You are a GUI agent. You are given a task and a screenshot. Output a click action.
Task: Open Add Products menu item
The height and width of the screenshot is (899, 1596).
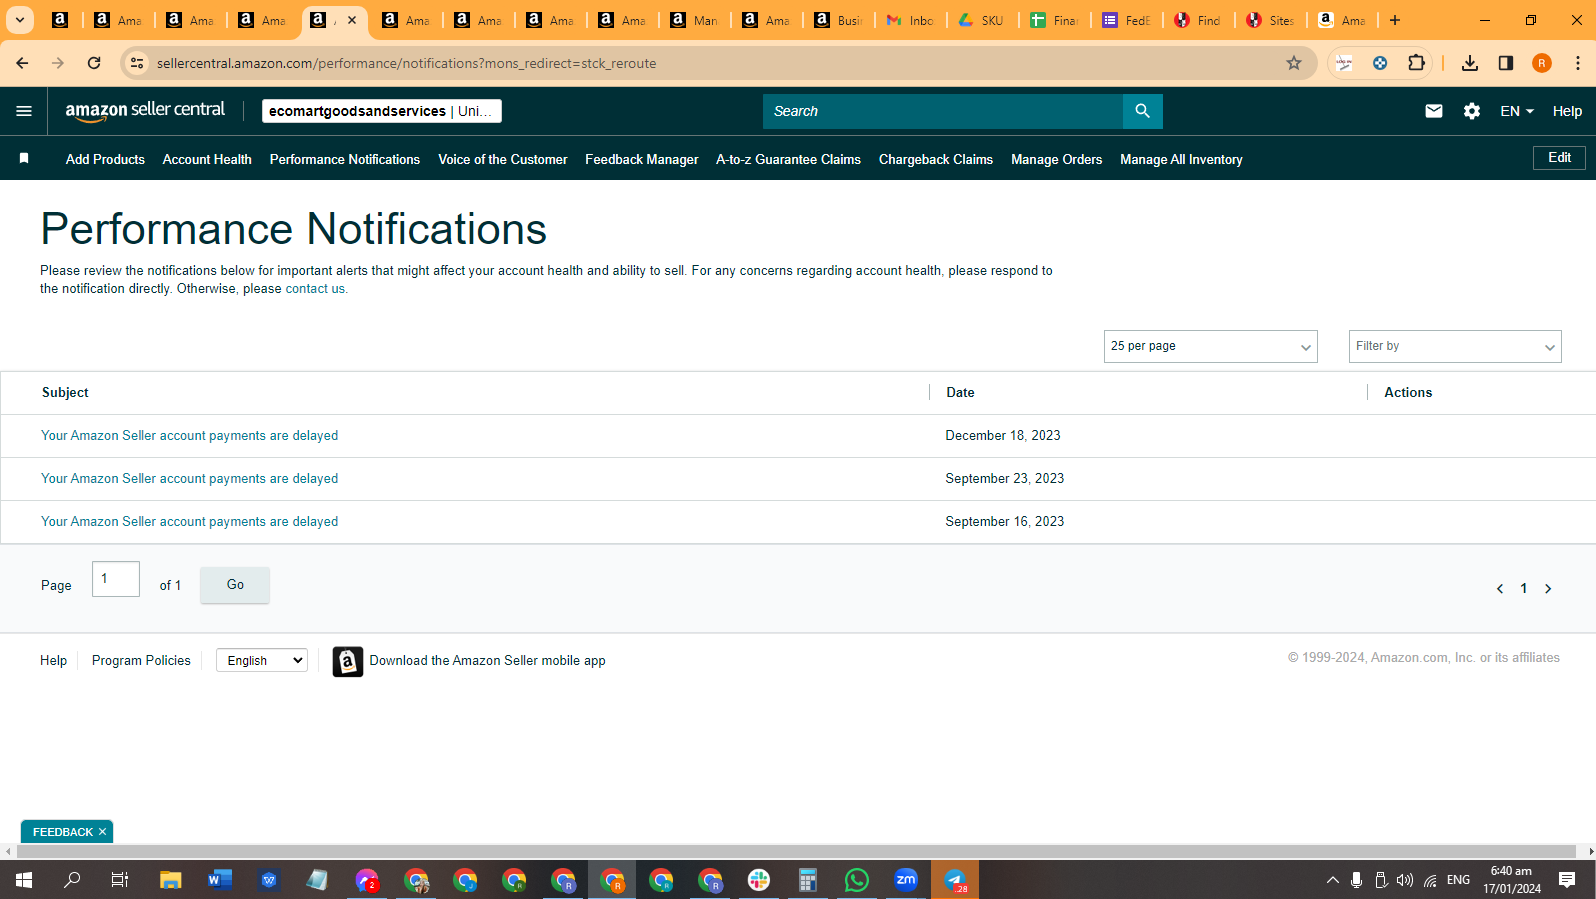tap(105, 159)
